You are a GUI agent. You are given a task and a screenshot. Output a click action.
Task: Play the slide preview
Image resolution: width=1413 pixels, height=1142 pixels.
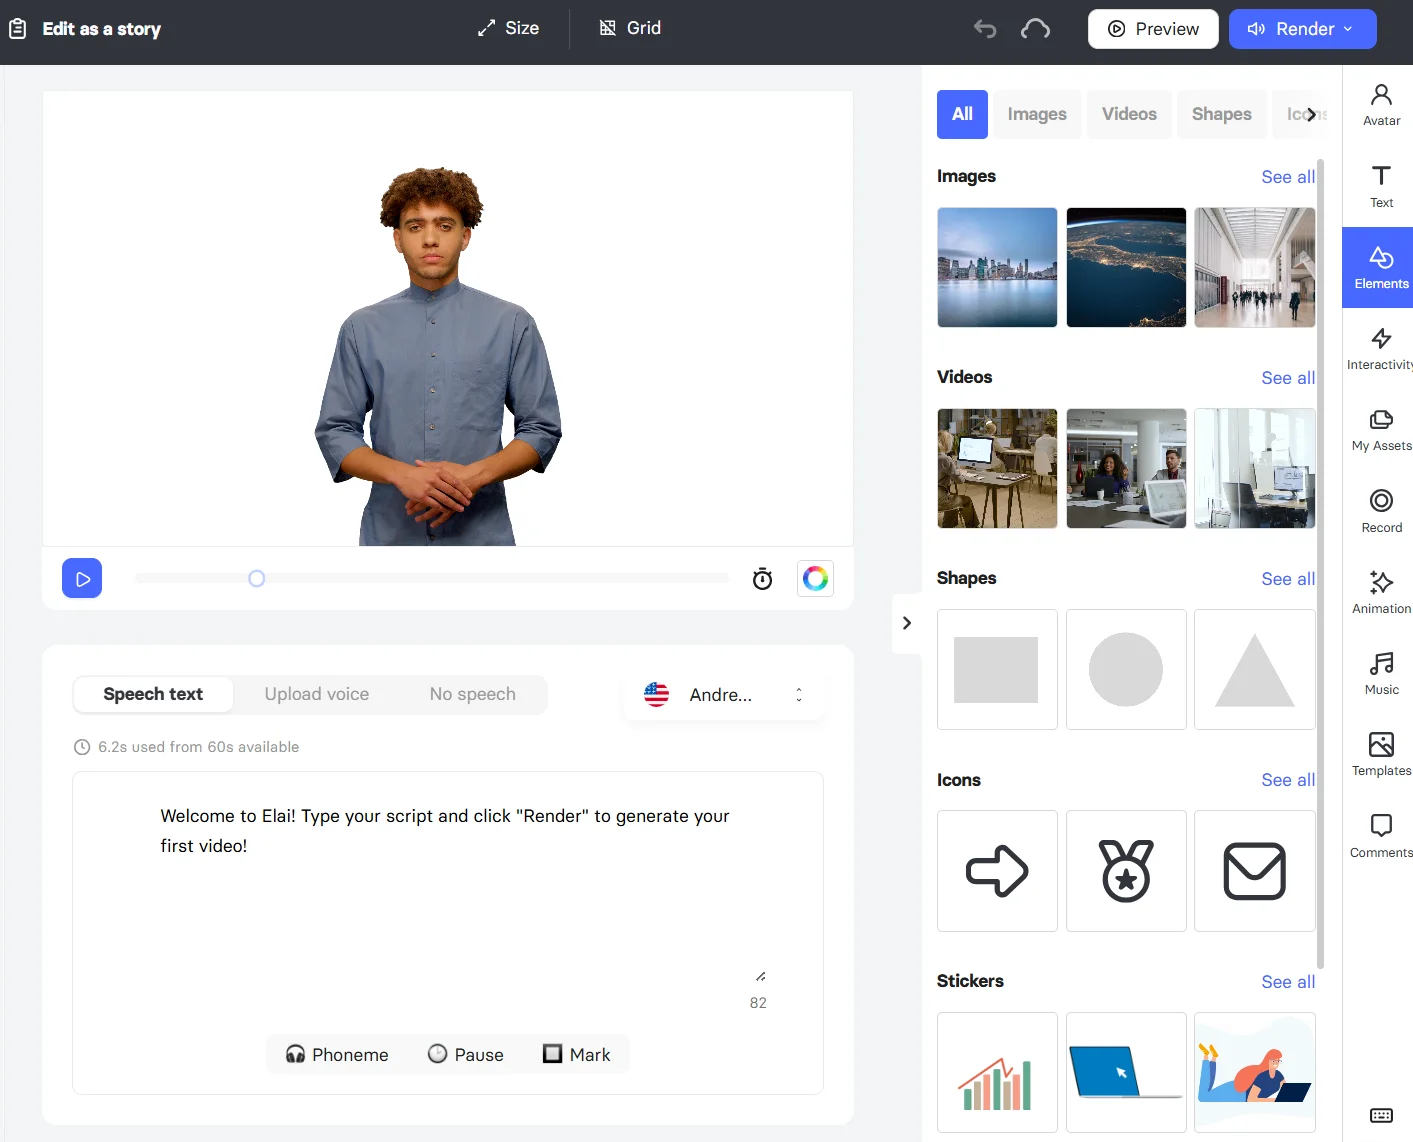point(82,578)
